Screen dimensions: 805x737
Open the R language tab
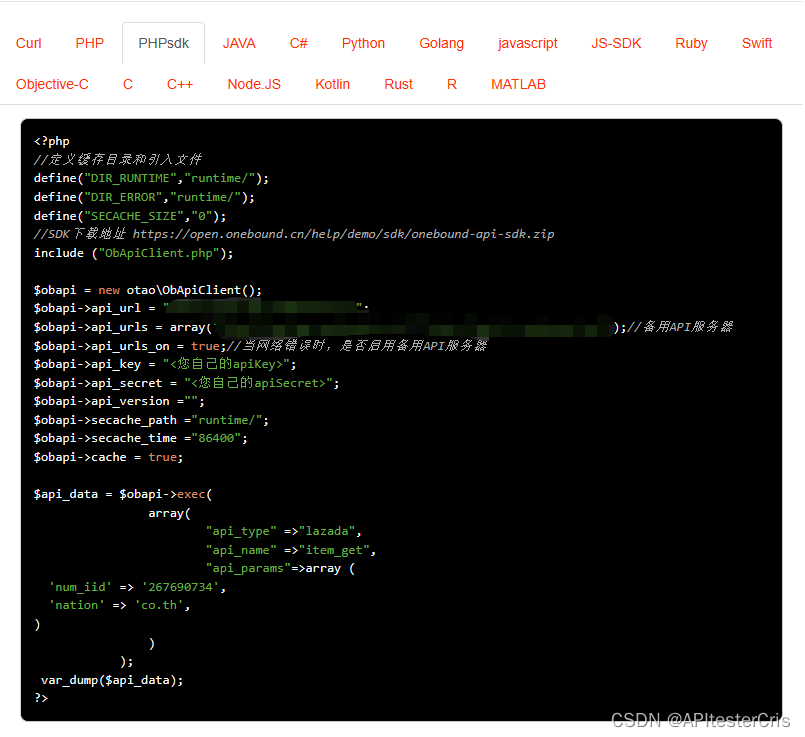click(452, 84)
